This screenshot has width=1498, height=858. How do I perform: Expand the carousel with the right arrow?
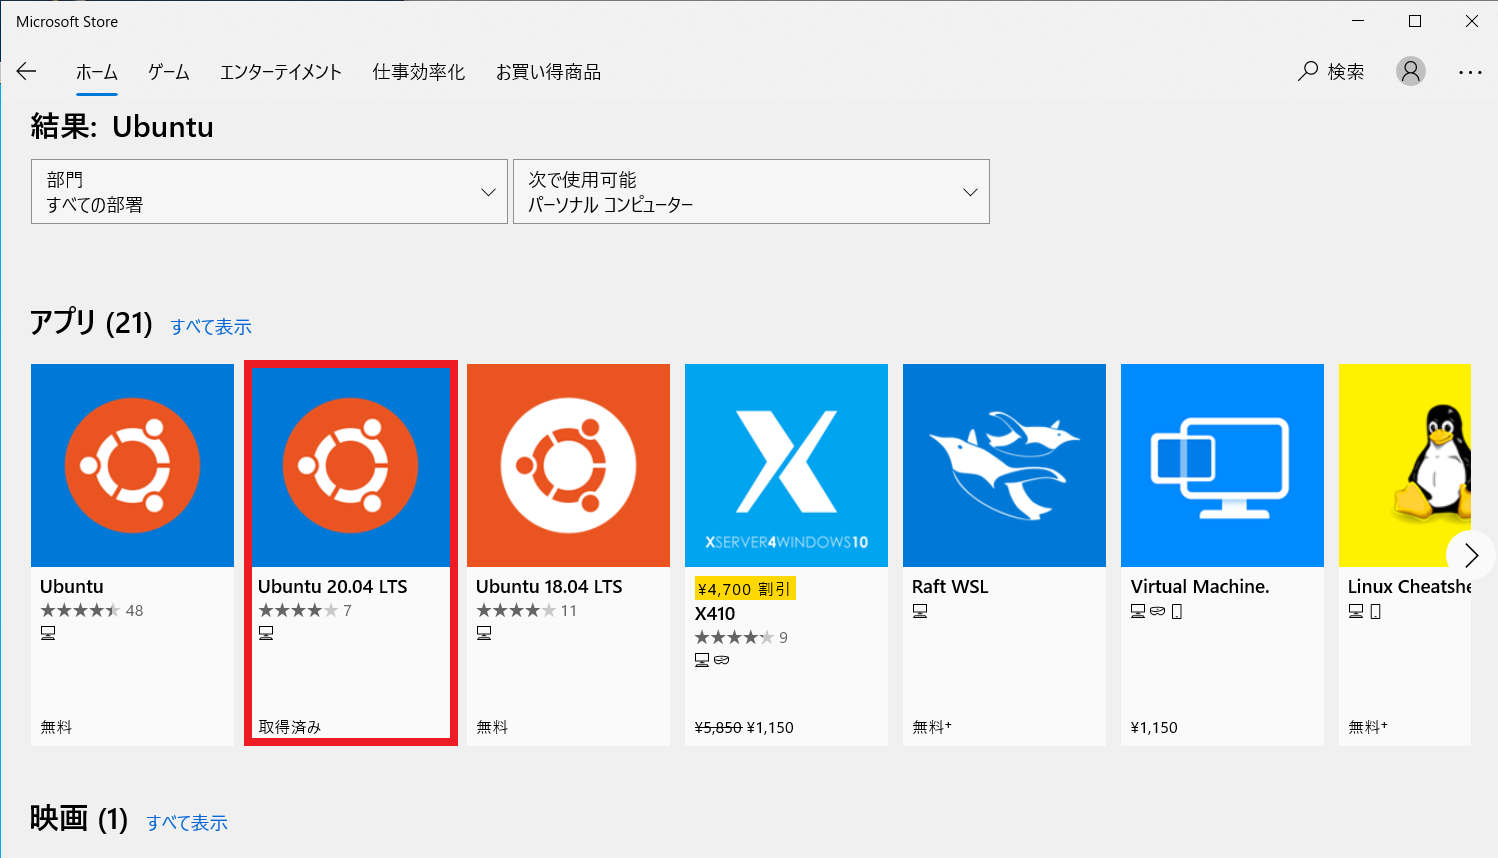pyautogui.click(x=1471, y=555)
